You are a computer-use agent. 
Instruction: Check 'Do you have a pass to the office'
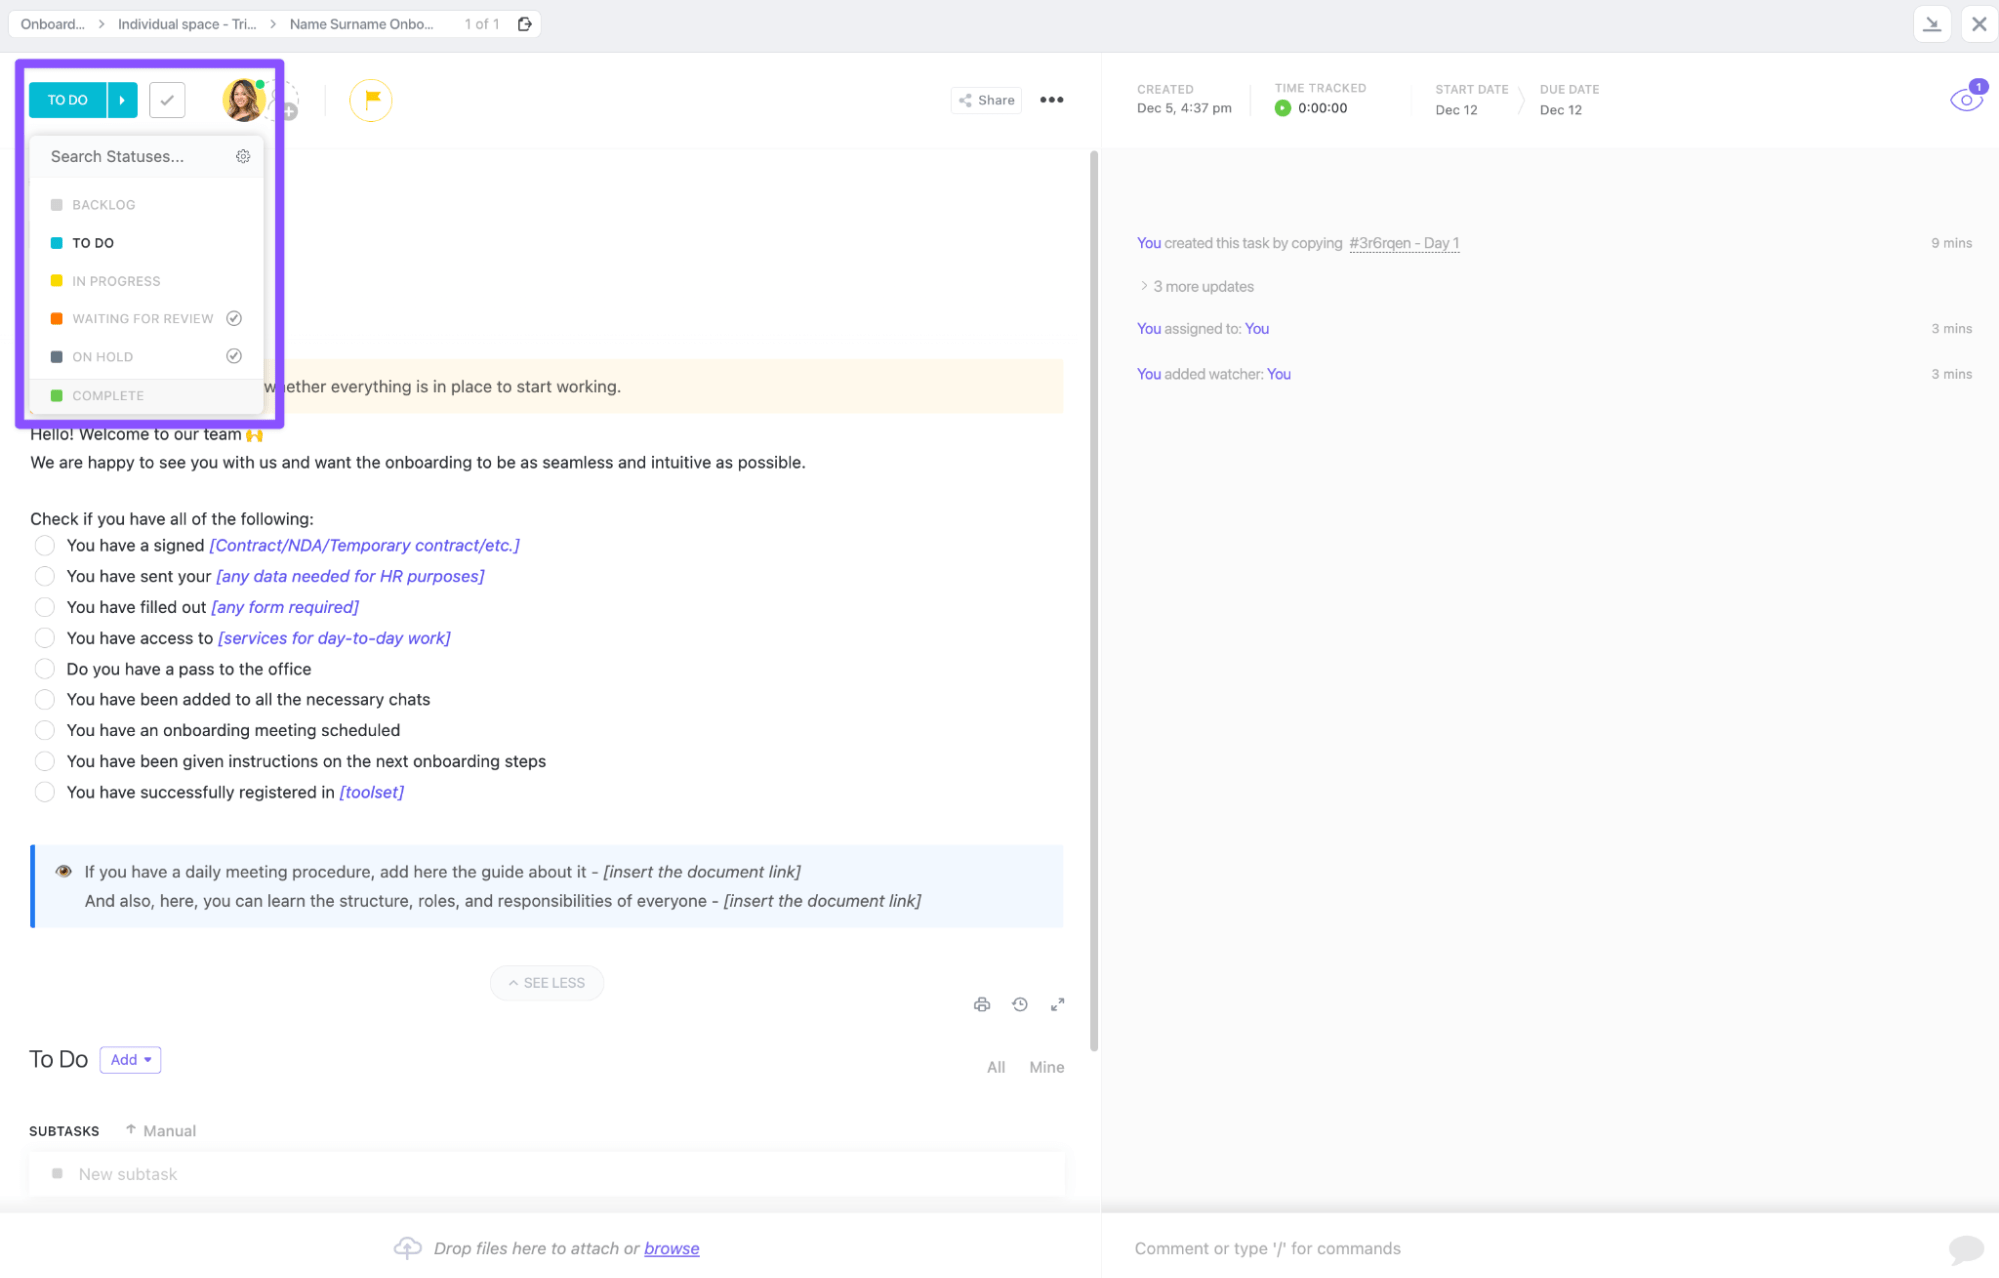[44, 669]
